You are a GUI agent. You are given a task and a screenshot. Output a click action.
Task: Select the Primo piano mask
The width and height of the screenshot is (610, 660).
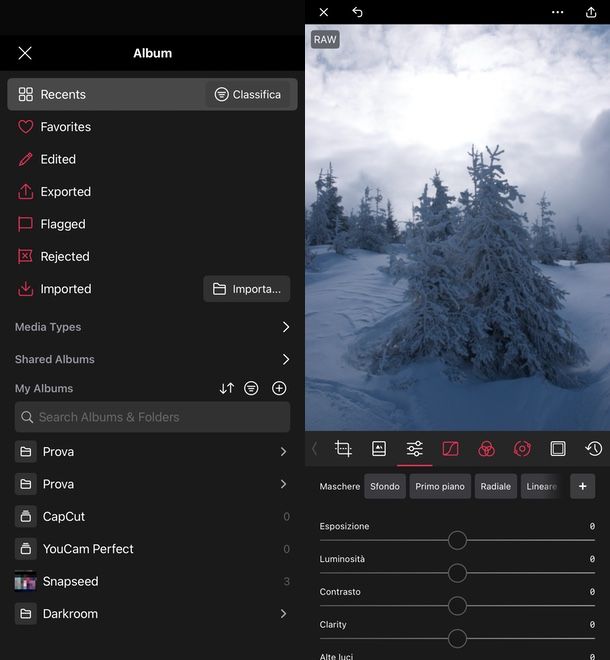click(x=440, y=486)
